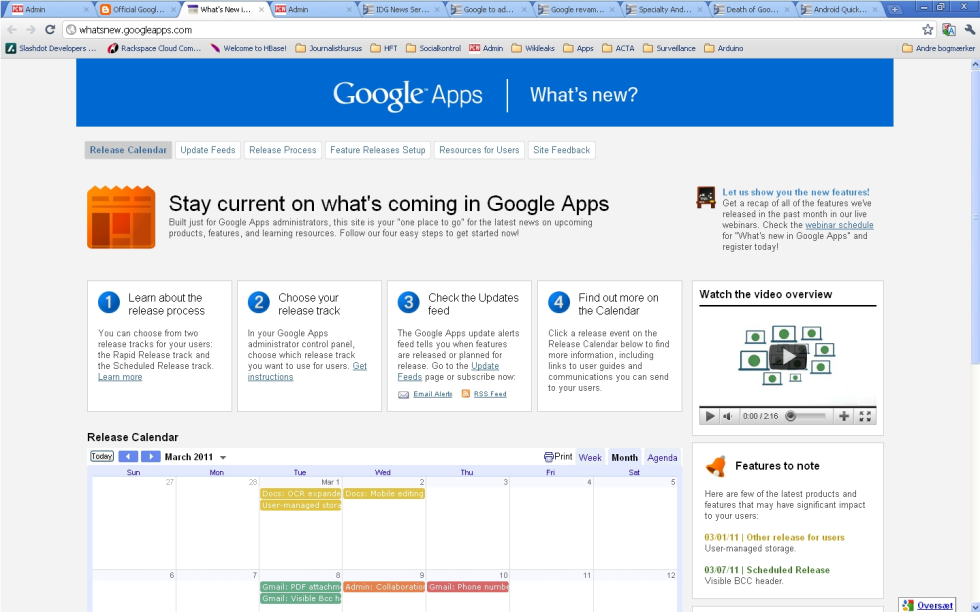The image size is (980, 612).
Task: Open the Update Feeds page tab
Action: [208, 150]
